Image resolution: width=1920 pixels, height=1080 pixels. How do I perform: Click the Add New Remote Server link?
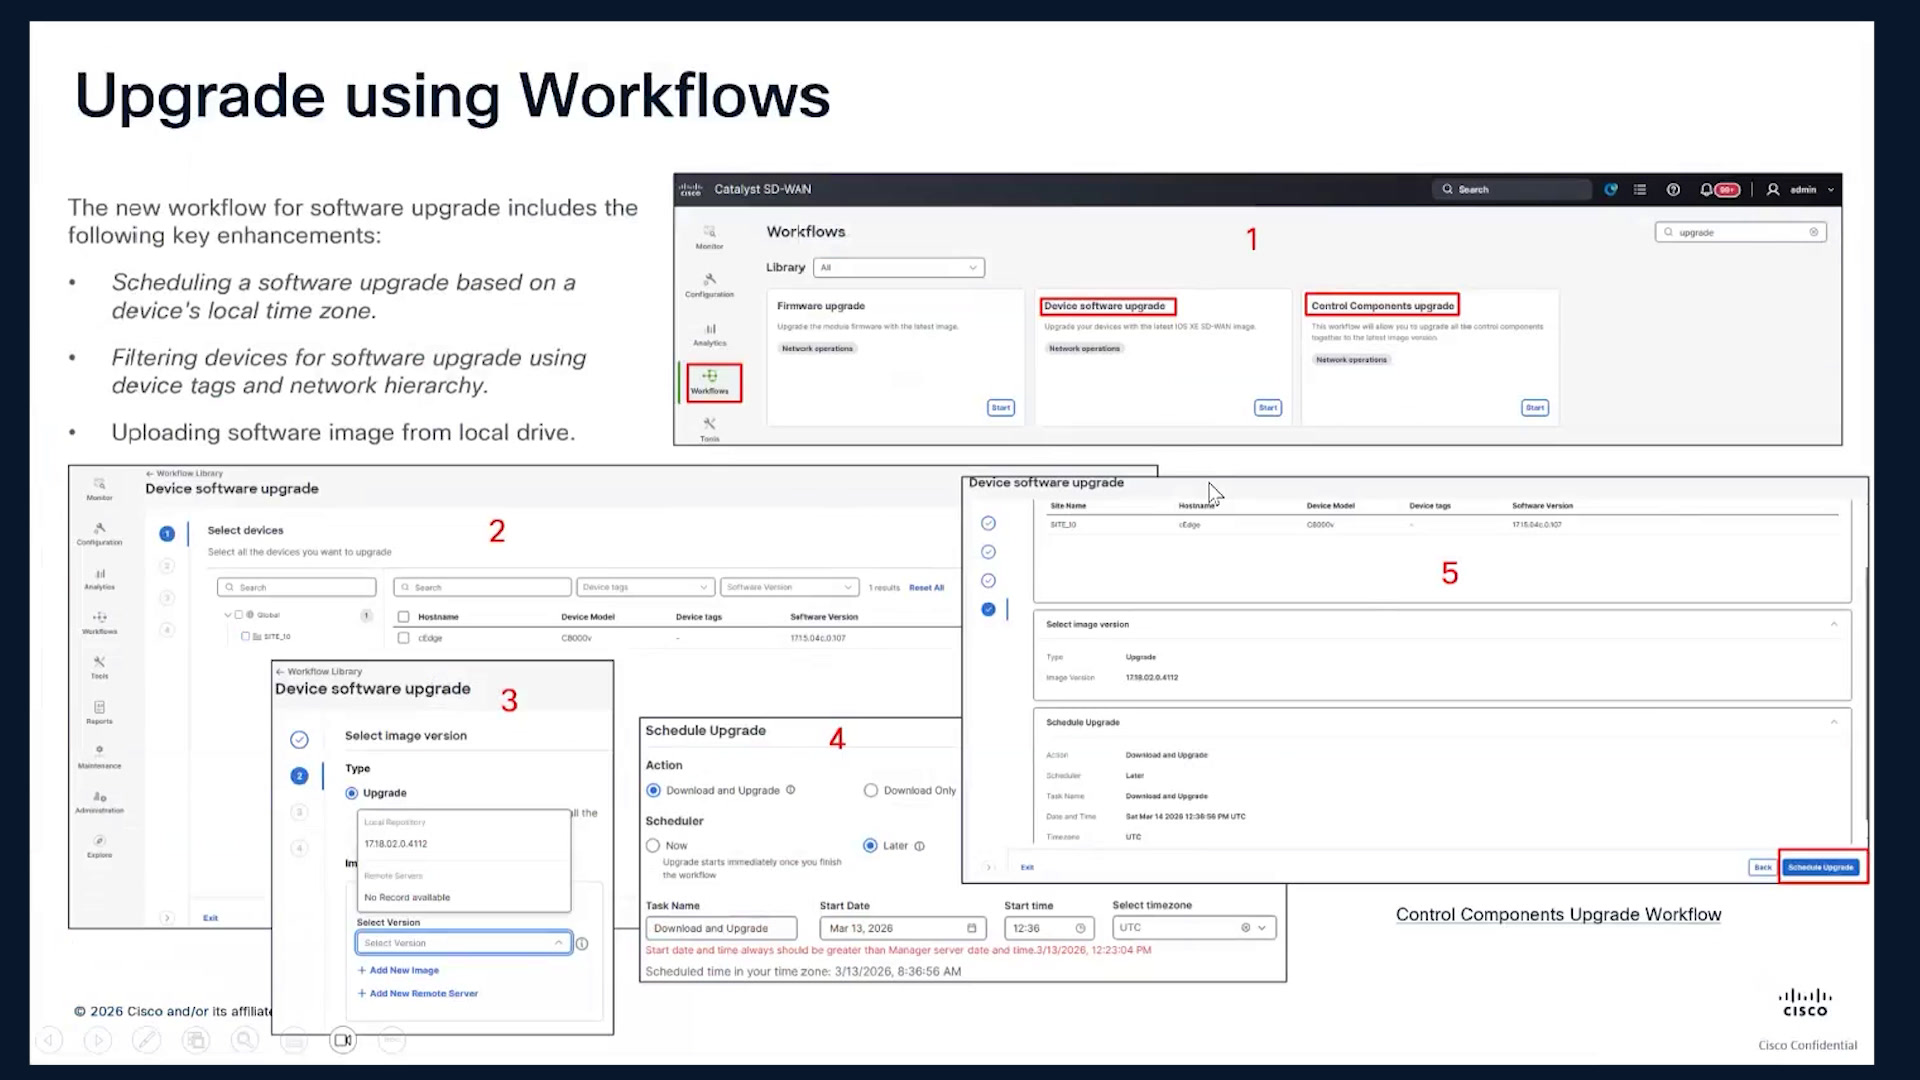tap(418, 993)
